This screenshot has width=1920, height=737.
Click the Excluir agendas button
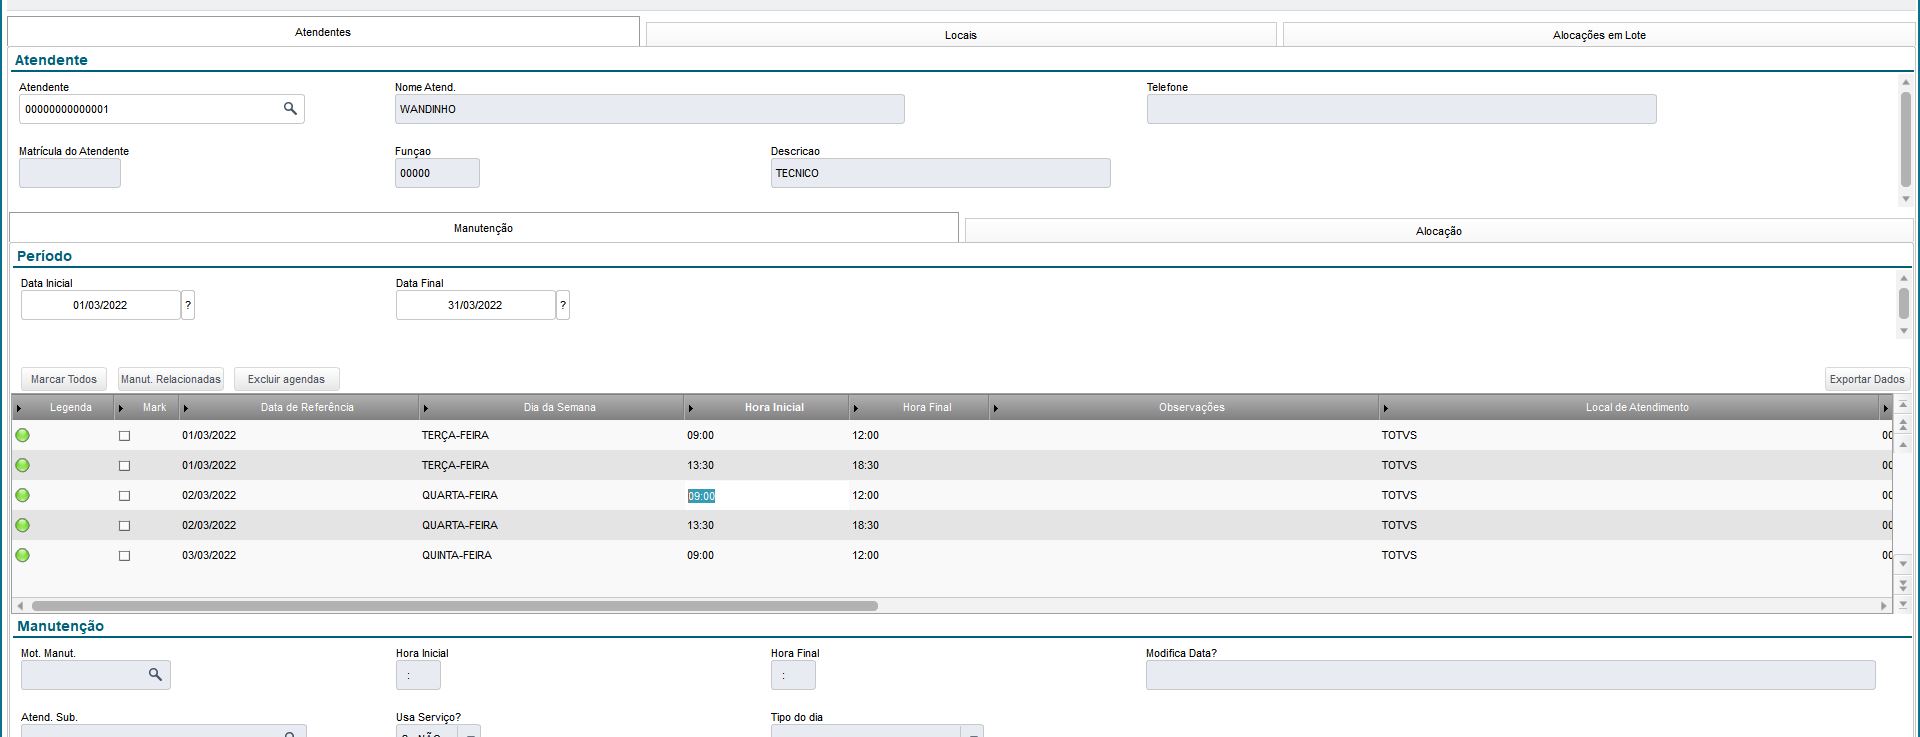click(287, 379)
